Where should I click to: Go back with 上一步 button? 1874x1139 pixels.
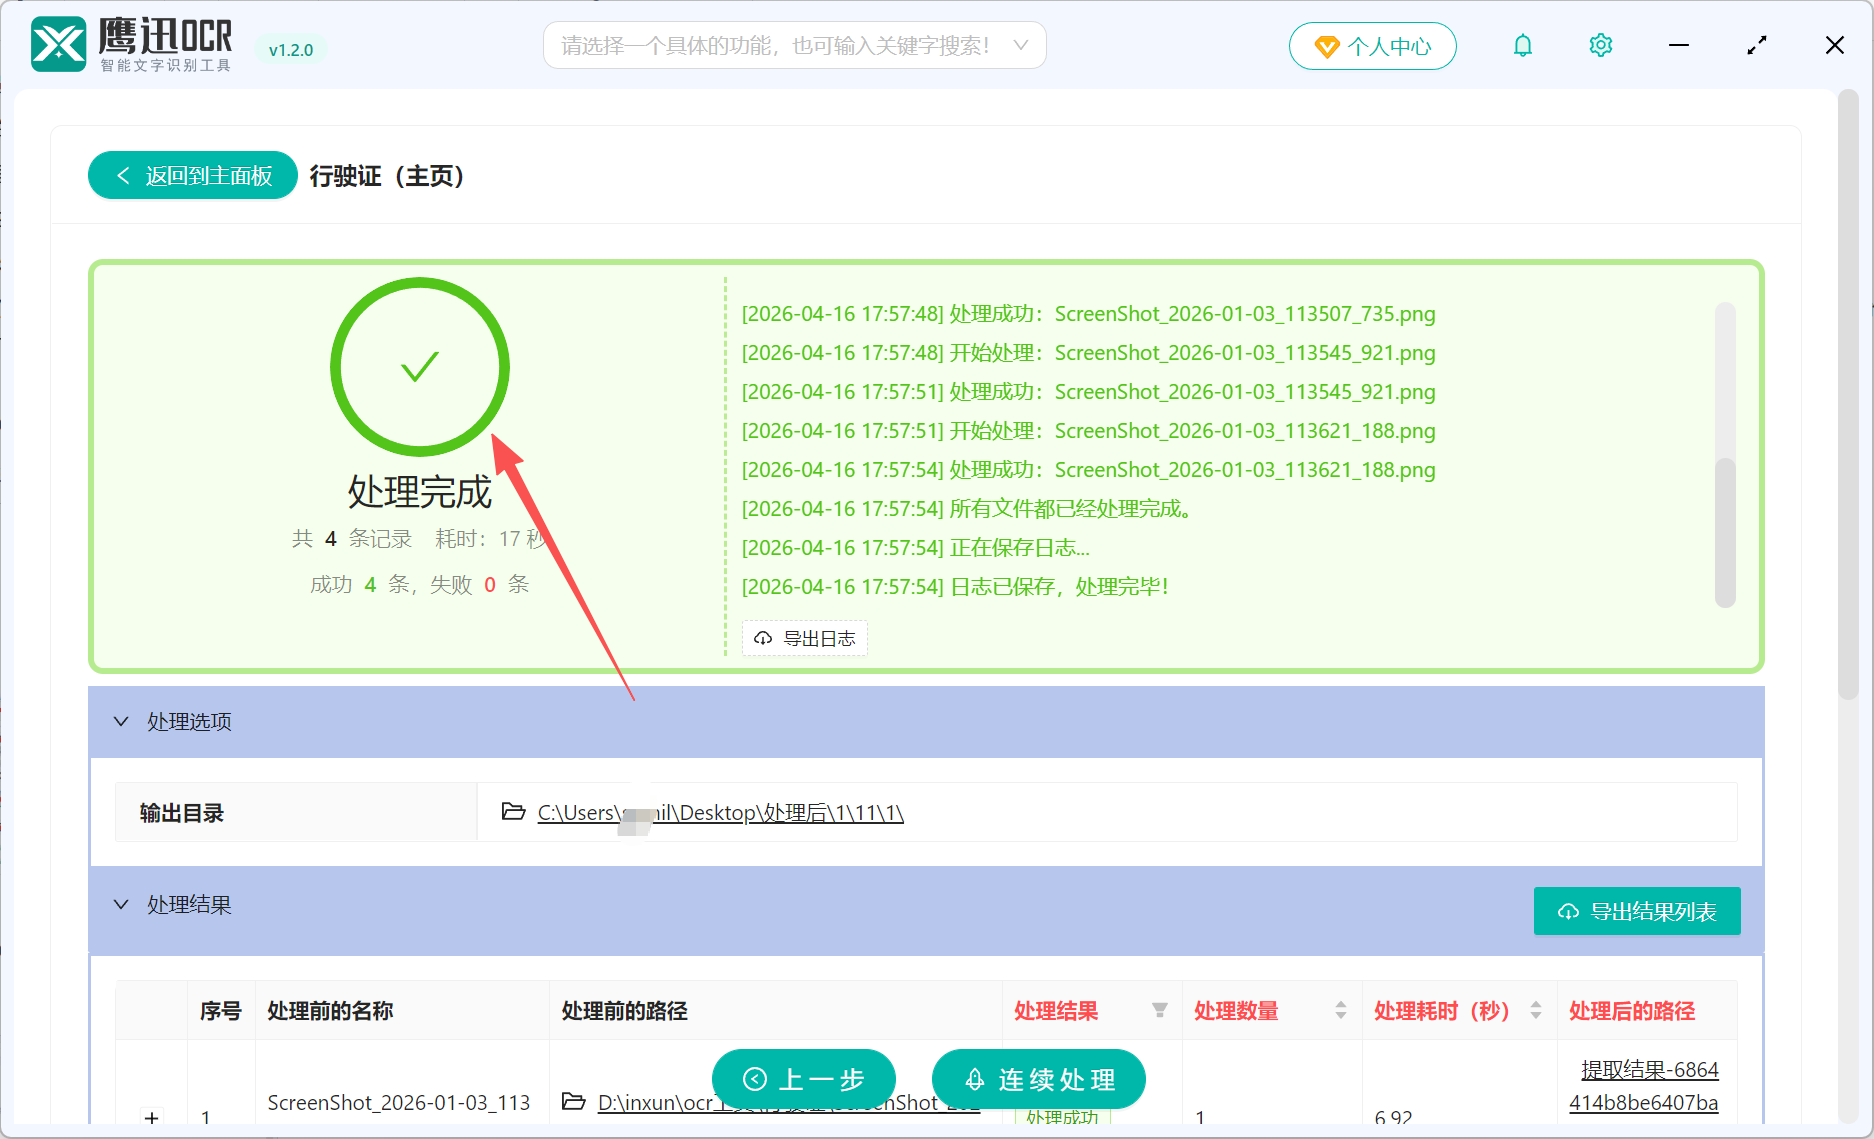pyautogui.click(x=804, y=1079)
